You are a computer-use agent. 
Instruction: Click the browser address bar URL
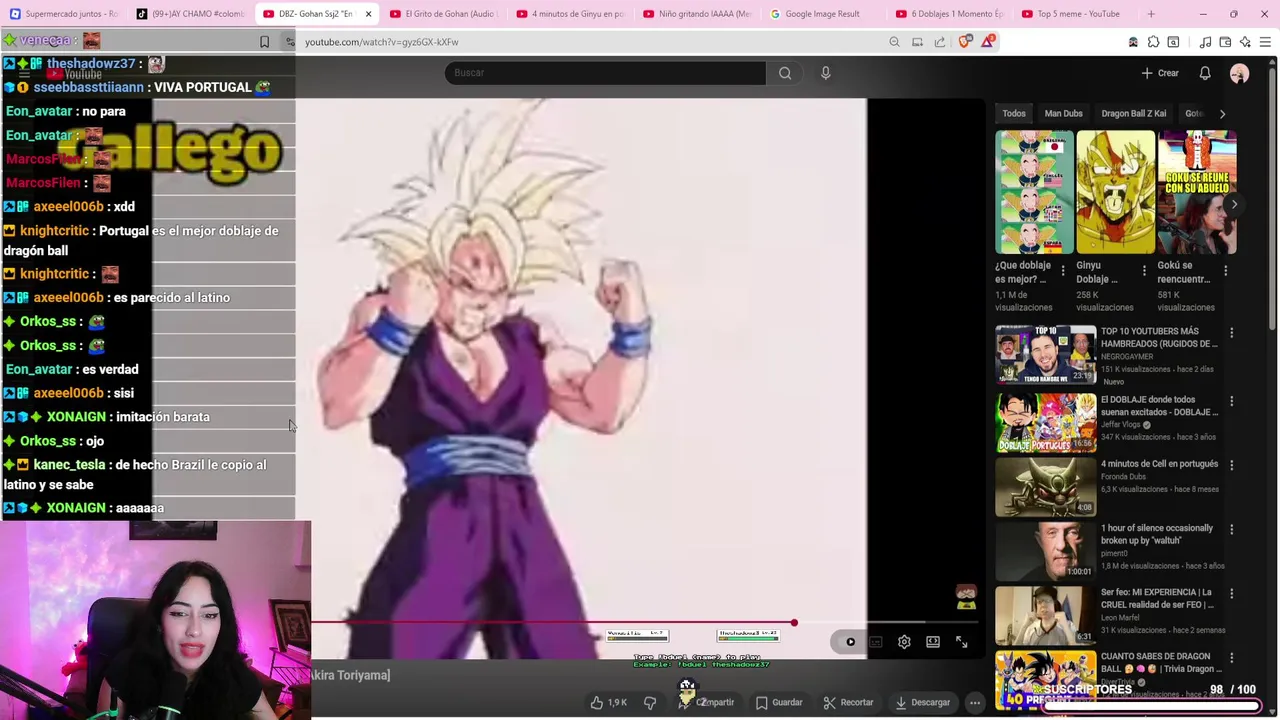point(381,42)
